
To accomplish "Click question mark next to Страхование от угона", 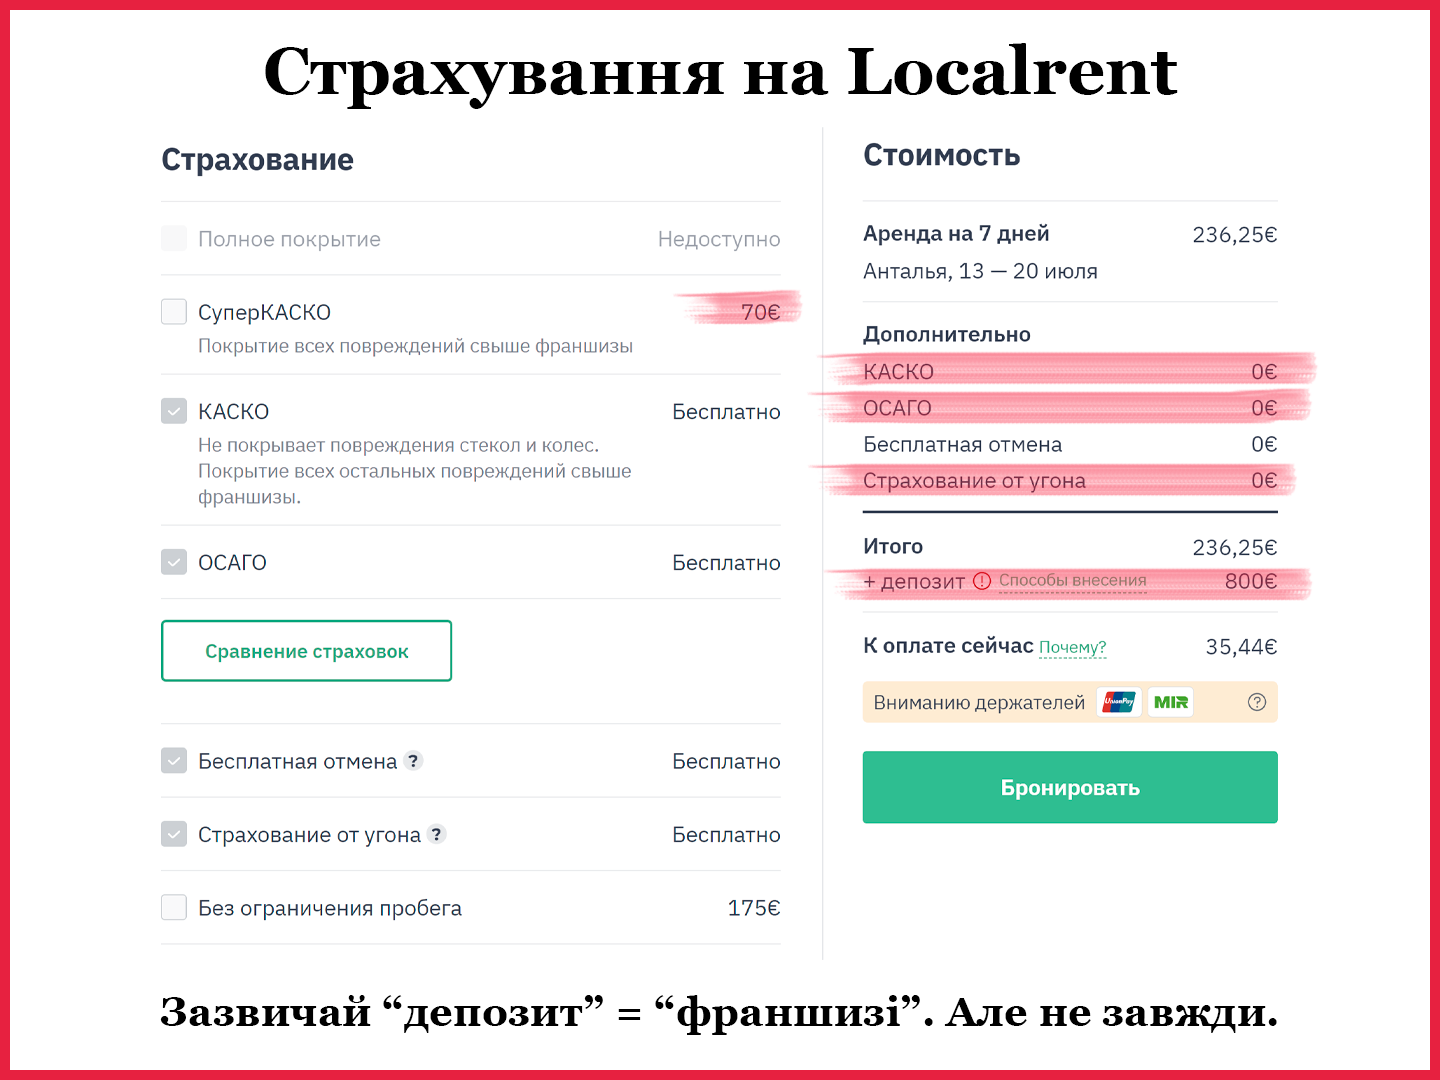I will pos(436,834).
